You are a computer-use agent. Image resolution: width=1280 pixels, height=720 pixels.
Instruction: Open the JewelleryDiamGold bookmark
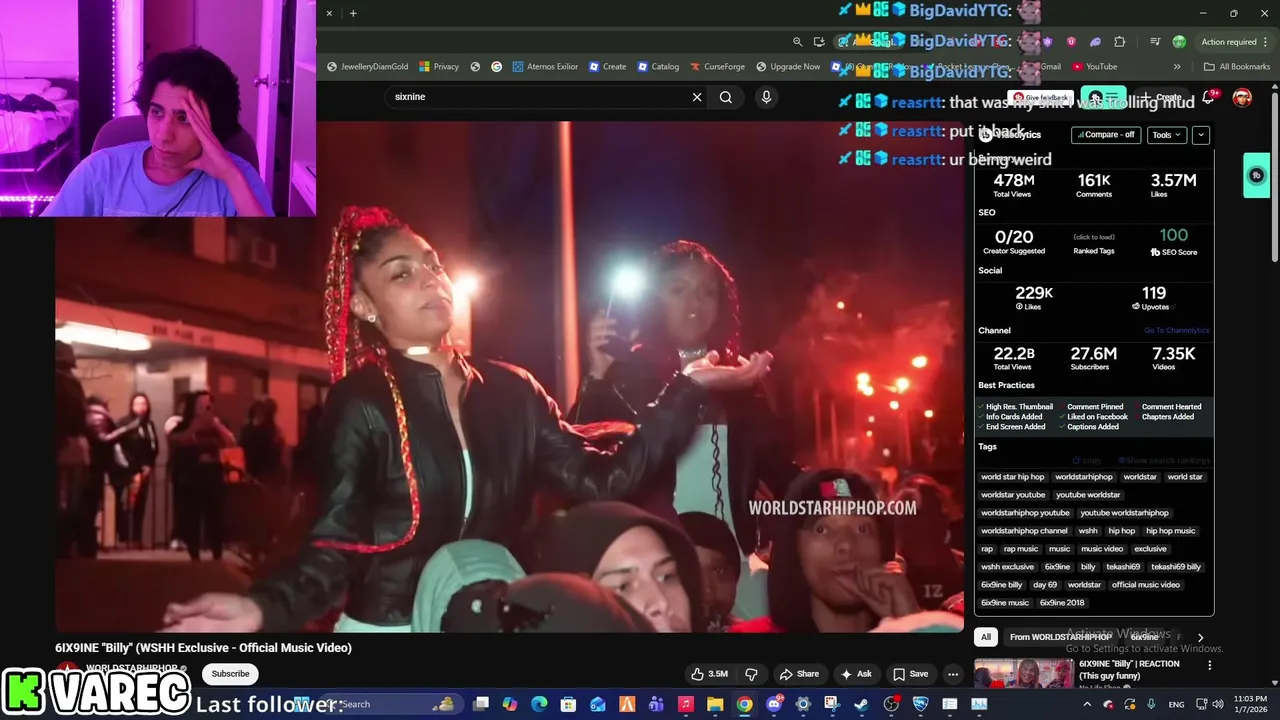click(367, 67)
